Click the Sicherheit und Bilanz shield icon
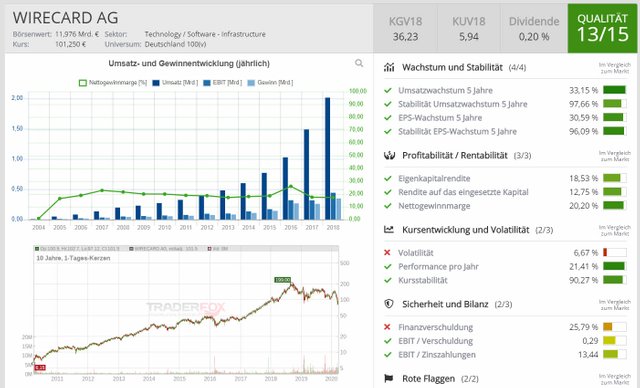Screen dimensions: 640x388 point(389,304)
